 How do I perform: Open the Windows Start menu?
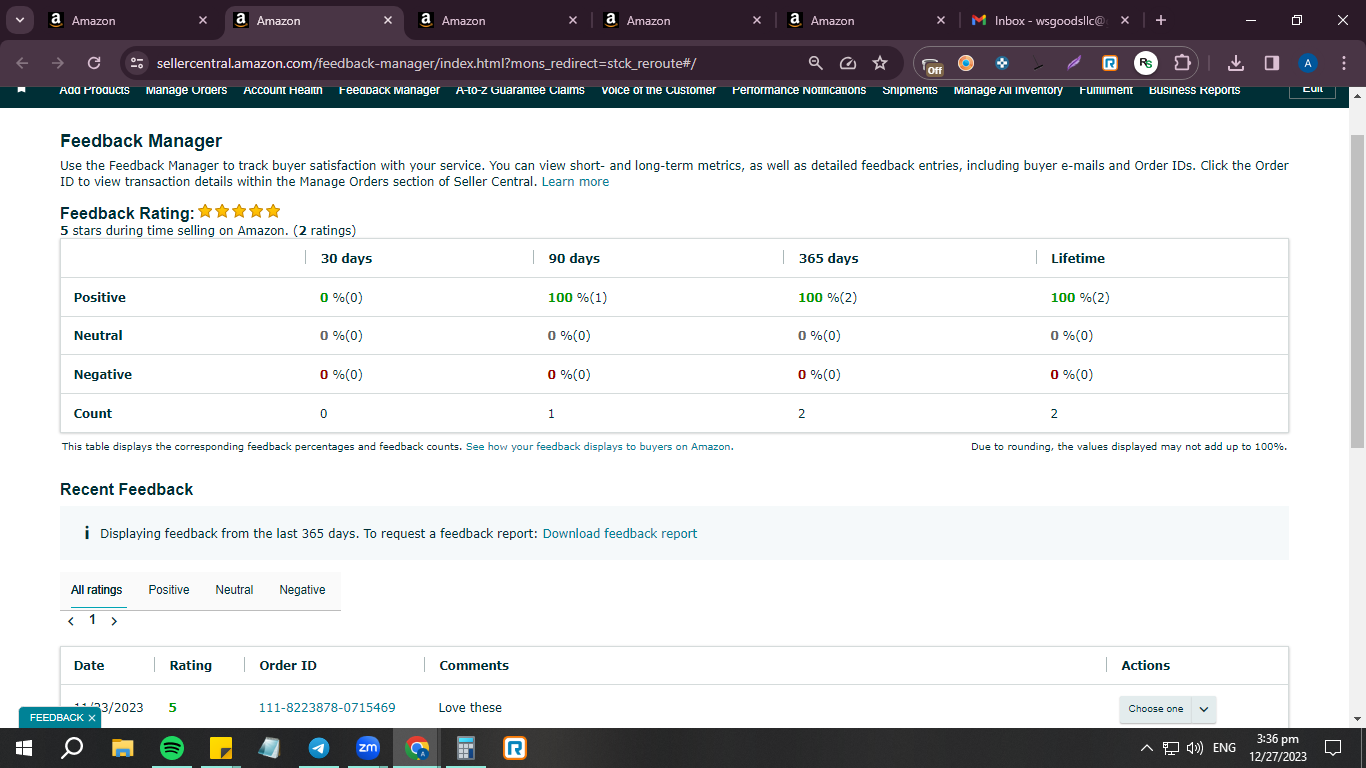pyautogui.click(x=24, y=748)
